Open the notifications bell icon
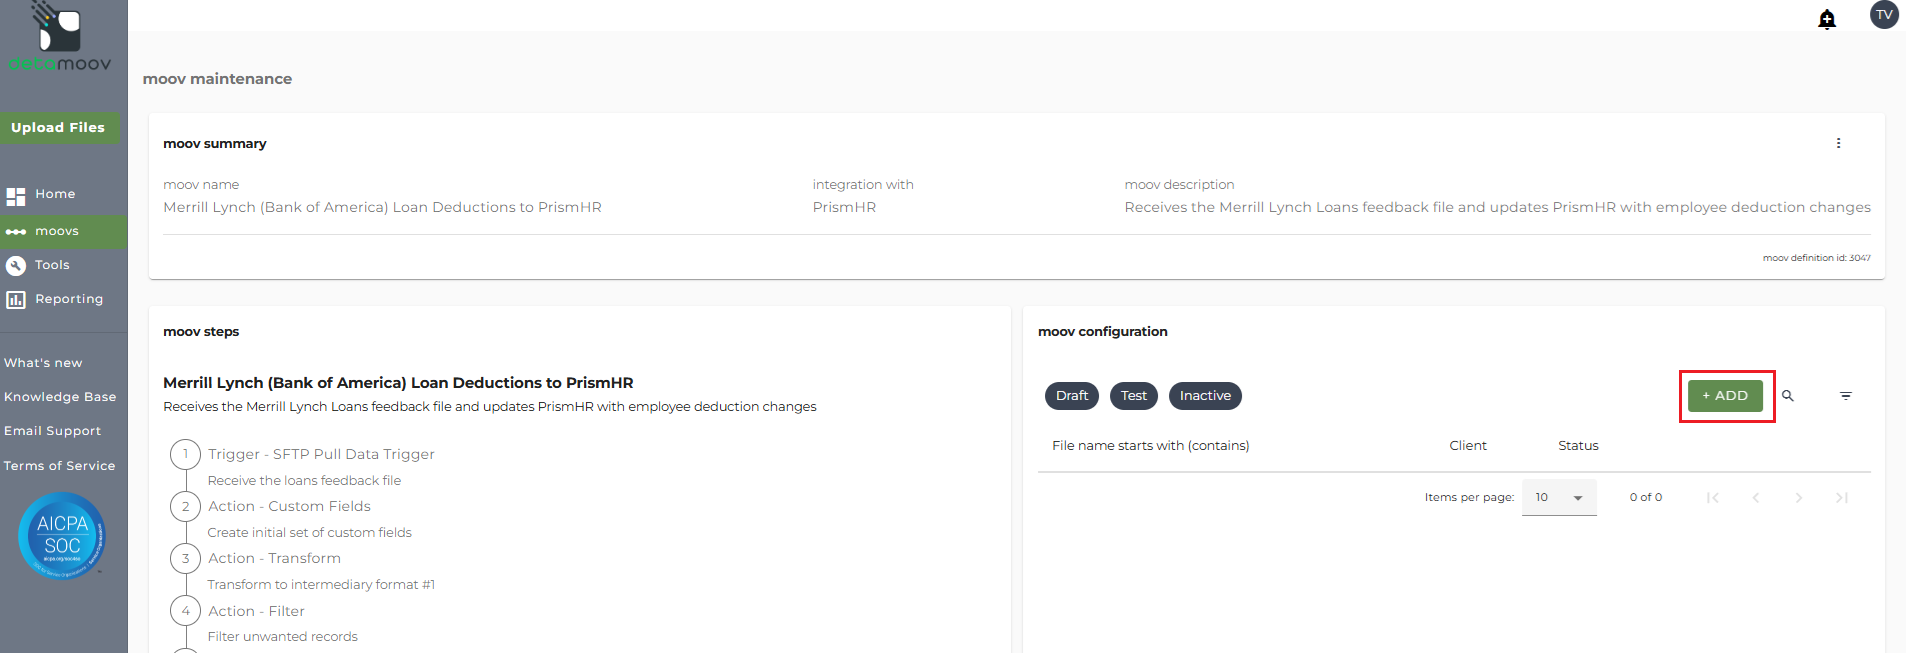Viewport: 1906px width, 653px height. click(1827, 19)
